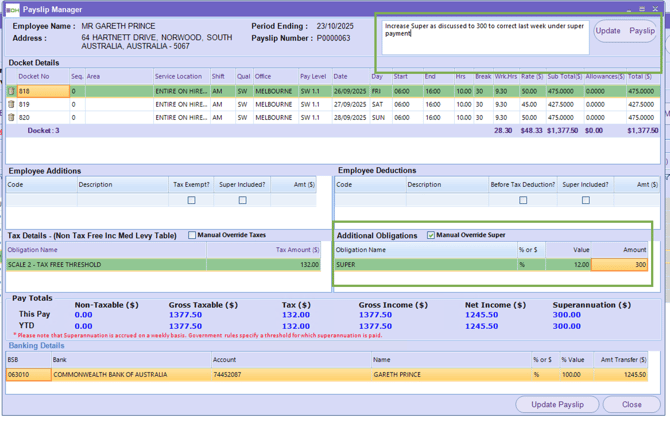This screenshot has width=670, height=425.
Task: Click the delete icon for docket 819
Action: (12, 104)
